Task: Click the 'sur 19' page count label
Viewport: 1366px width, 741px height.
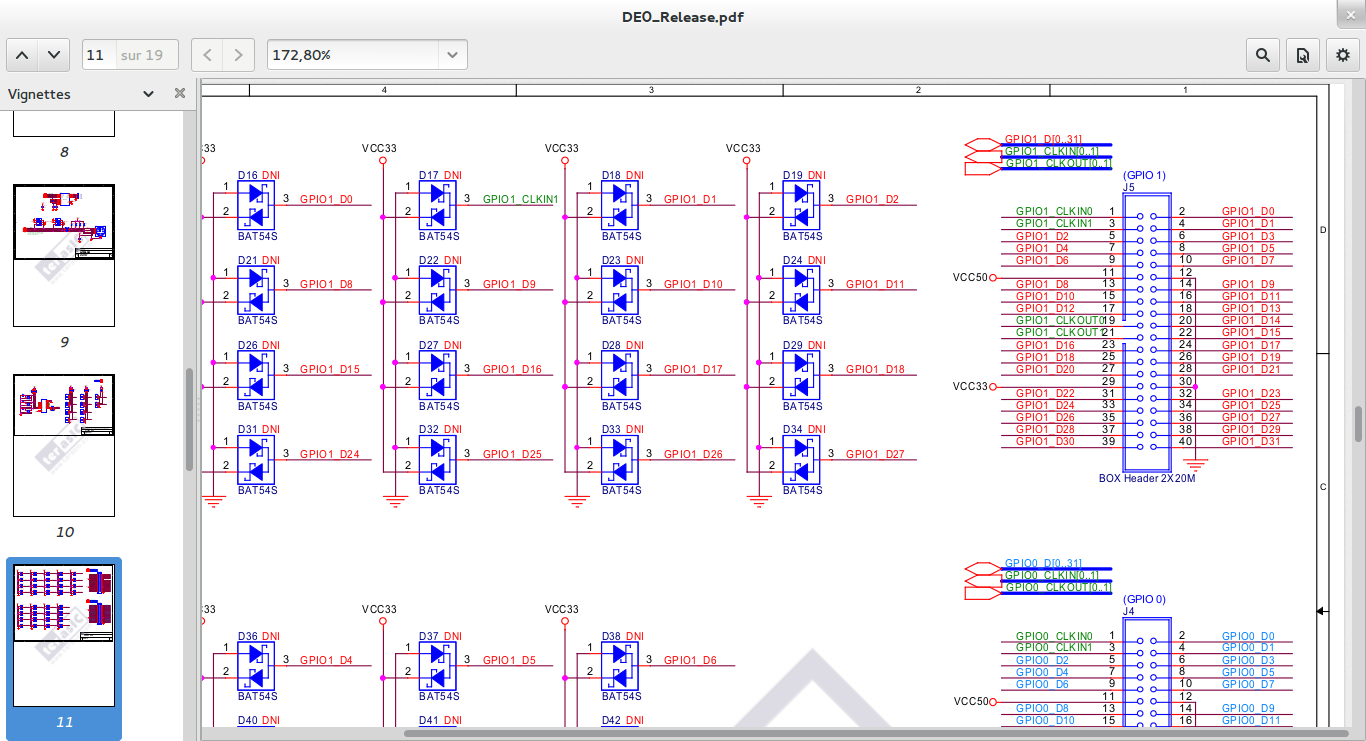Action: pos(142,55)
